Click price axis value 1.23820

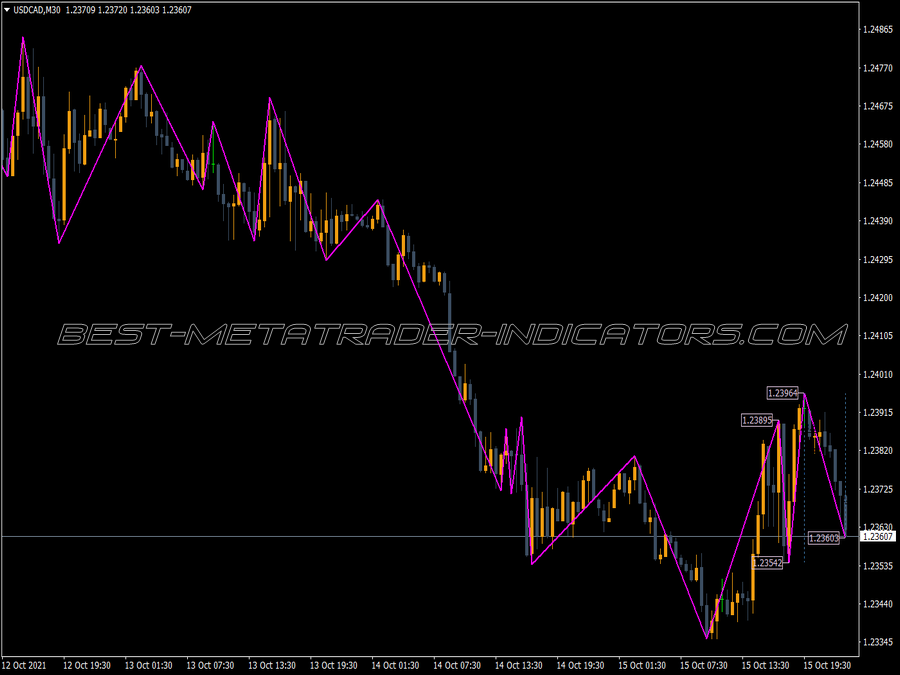[878, 451]
